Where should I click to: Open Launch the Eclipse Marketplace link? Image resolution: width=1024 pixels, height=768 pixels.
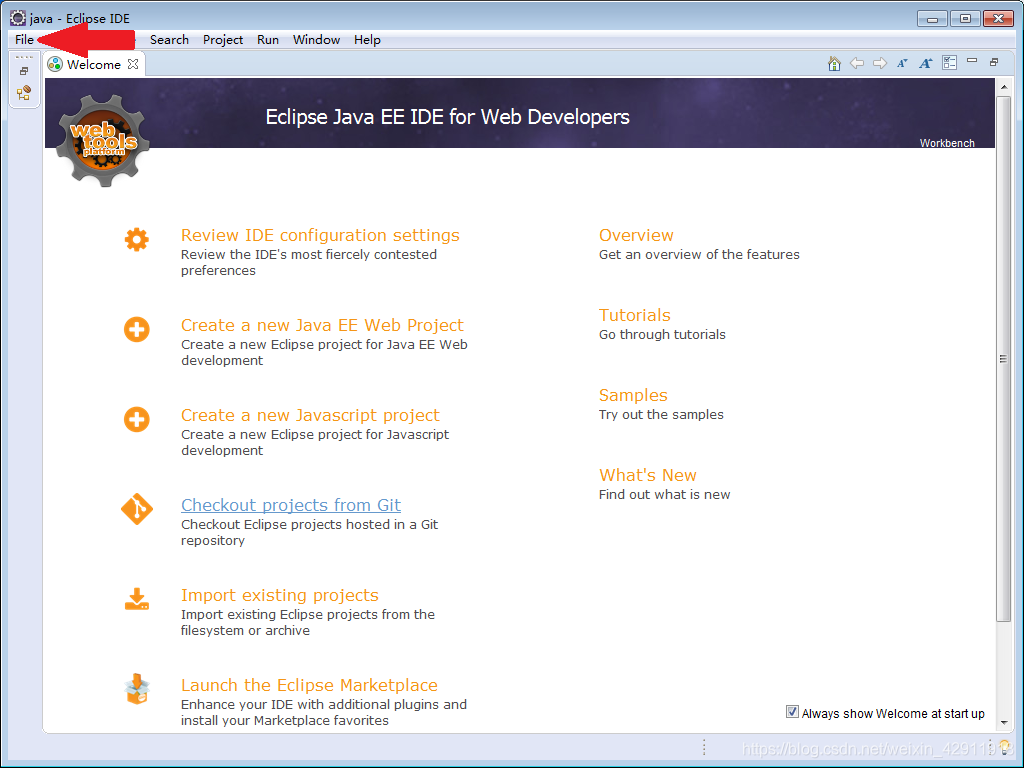(x=309, y=685)
